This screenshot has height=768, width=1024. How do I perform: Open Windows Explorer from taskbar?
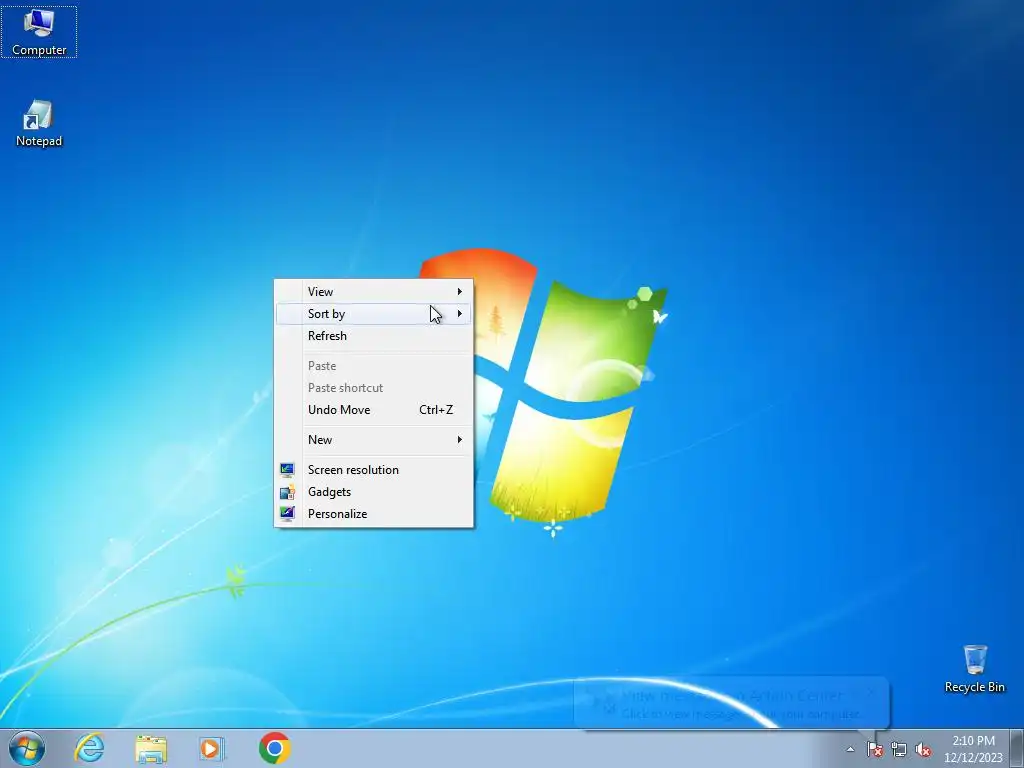(x=151, y=748)
